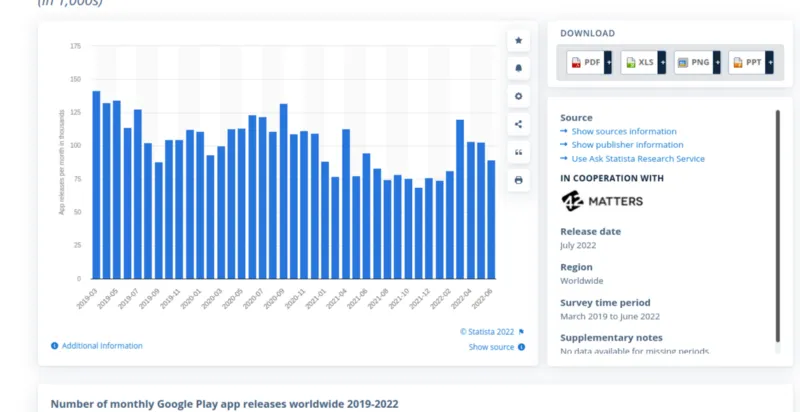Viewport: 800px width, 412px height.
Task: Click the last bar for 2022-06
Action: pos(491,220)
